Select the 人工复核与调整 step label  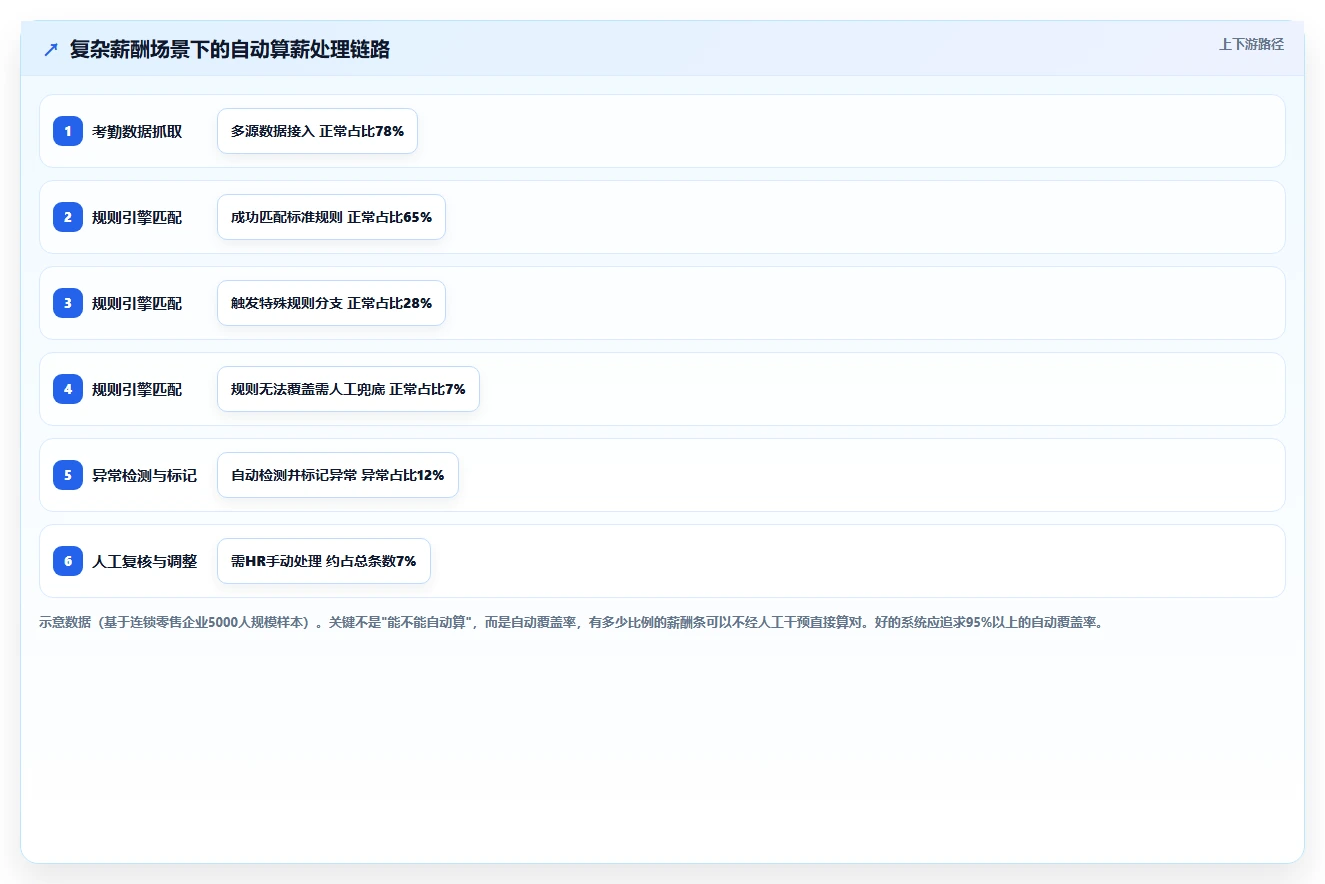click(x=144, y=561)
